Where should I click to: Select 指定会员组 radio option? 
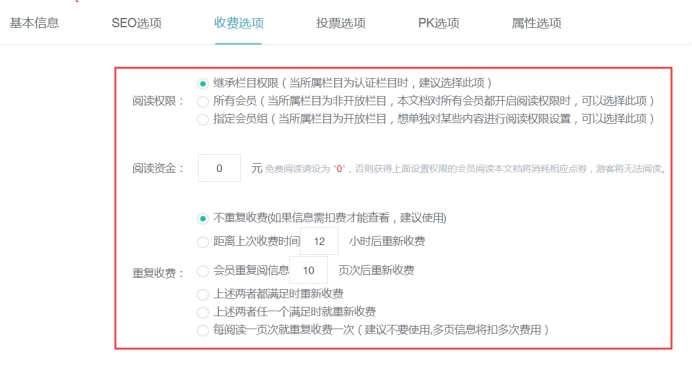tap(203, 120)
